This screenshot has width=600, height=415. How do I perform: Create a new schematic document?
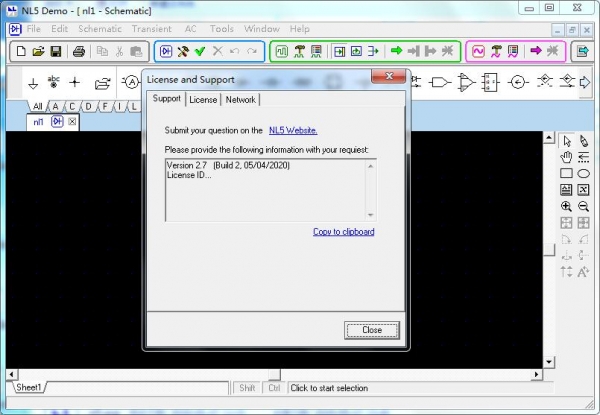pos(21,51)
